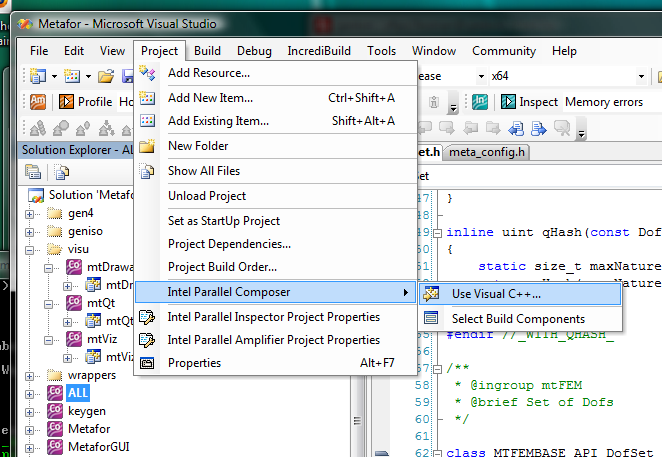662x457 pixels.
Task: Click the Amplifier Project Properties icon
Action: (147, 340)
